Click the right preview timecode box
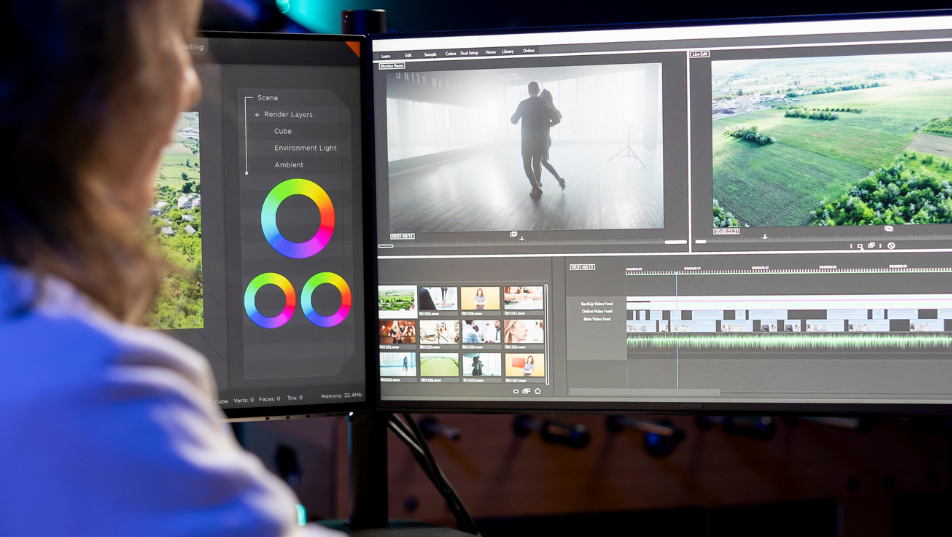Image resolution: width=952 pixels, height=537 pixels. [726, 231]
